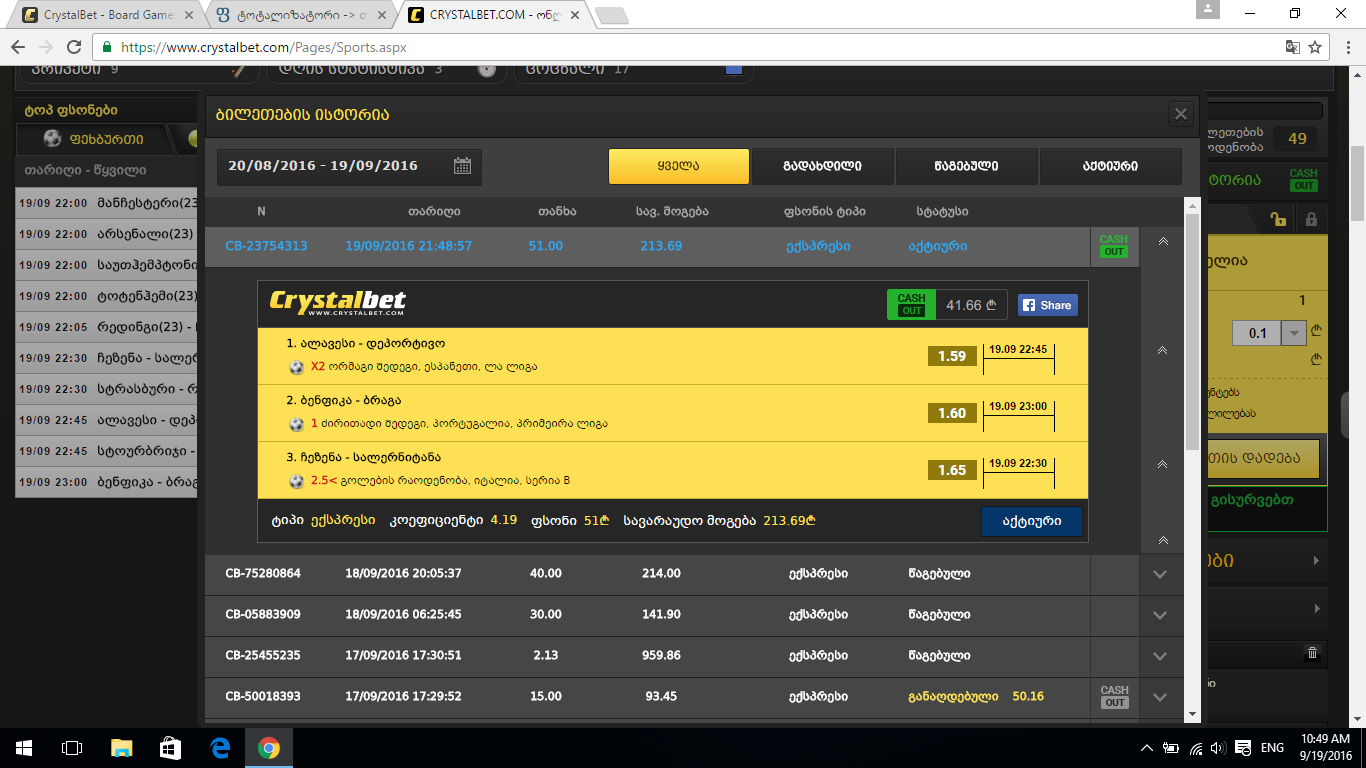Click the green CASH OUT button on the ticket
Image resolution: width=1366 pixels, height=768 pixels.
(x=911, y=304)
